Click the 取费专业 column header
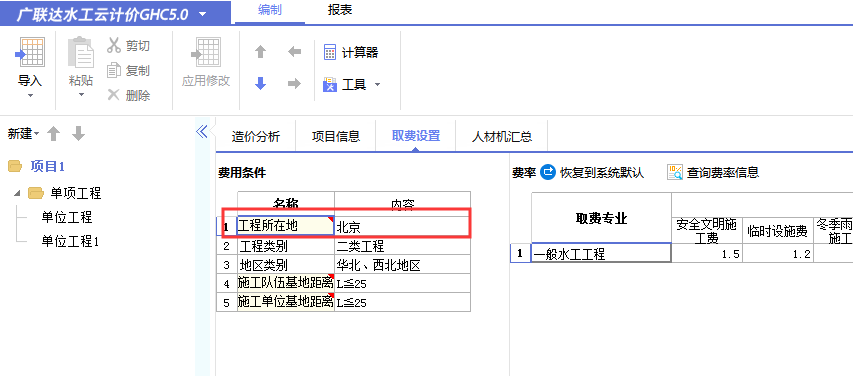 [601, 218]
